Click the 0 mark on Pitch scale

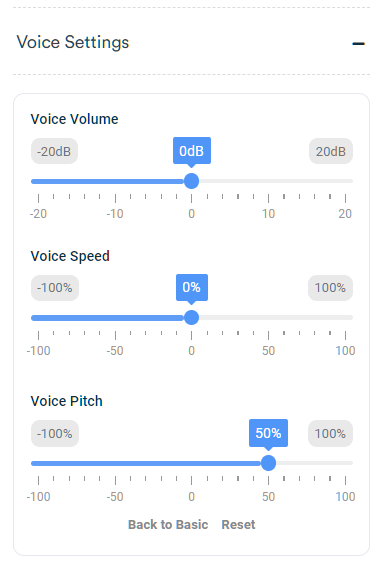tap(191, 497)
